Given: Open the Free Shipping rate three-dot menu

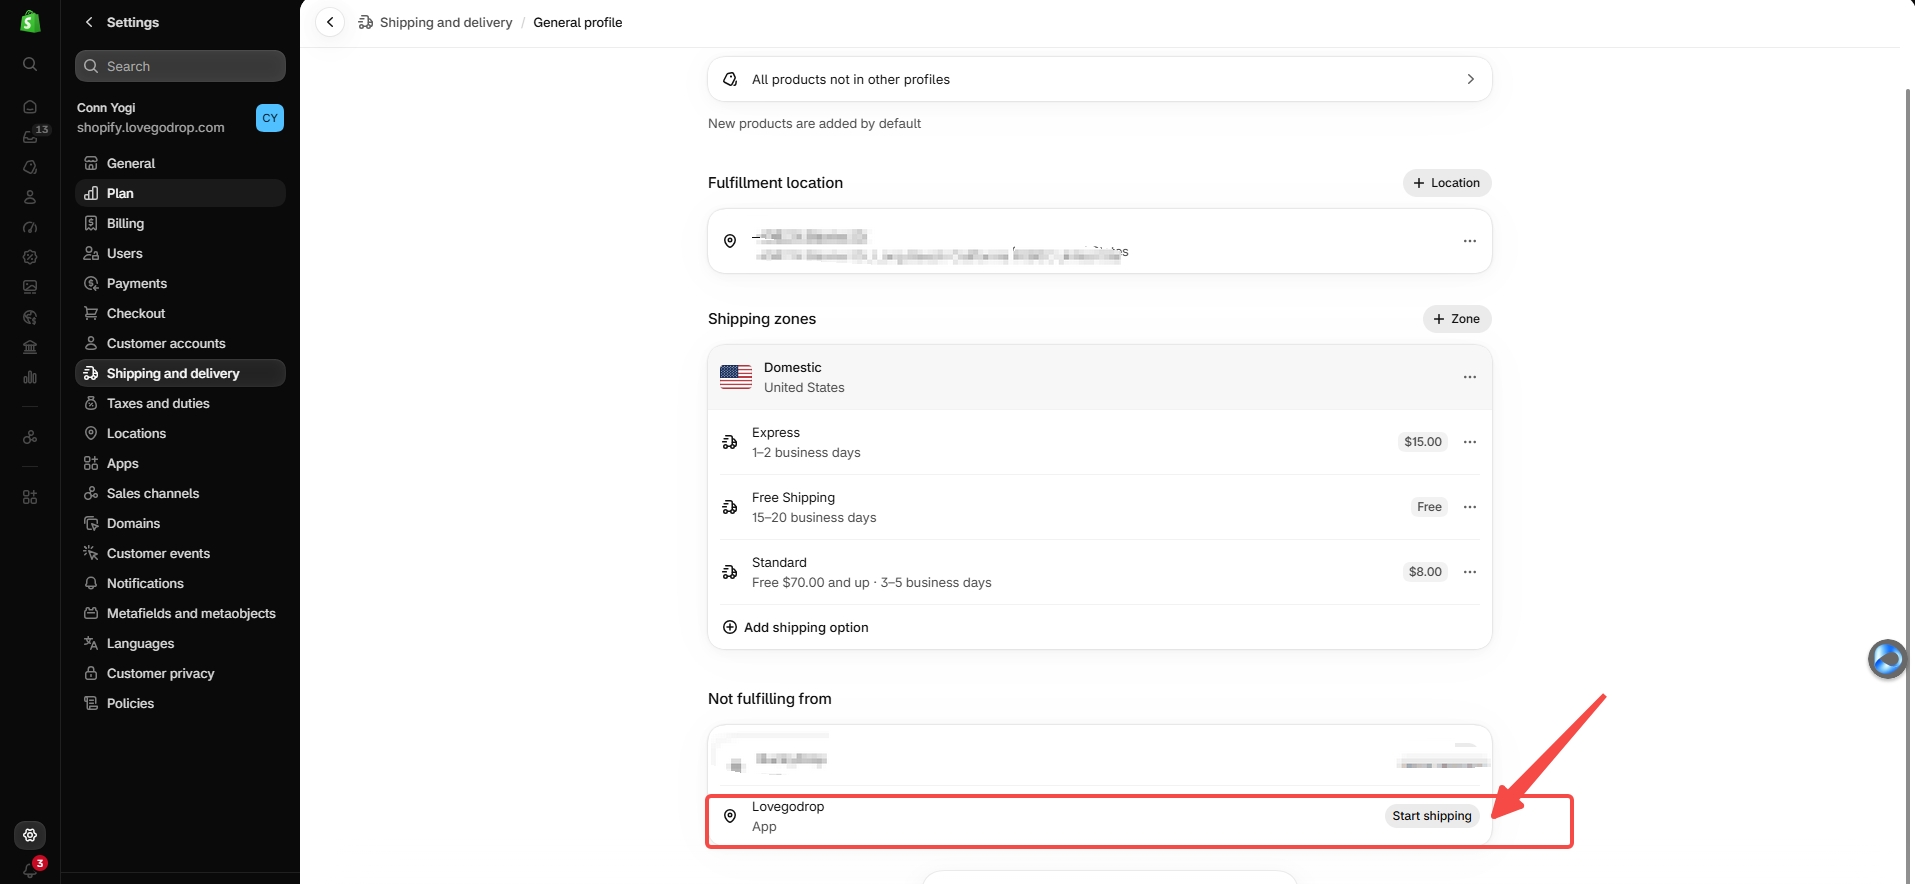Looking at the screenshot, I should 1470,507.
